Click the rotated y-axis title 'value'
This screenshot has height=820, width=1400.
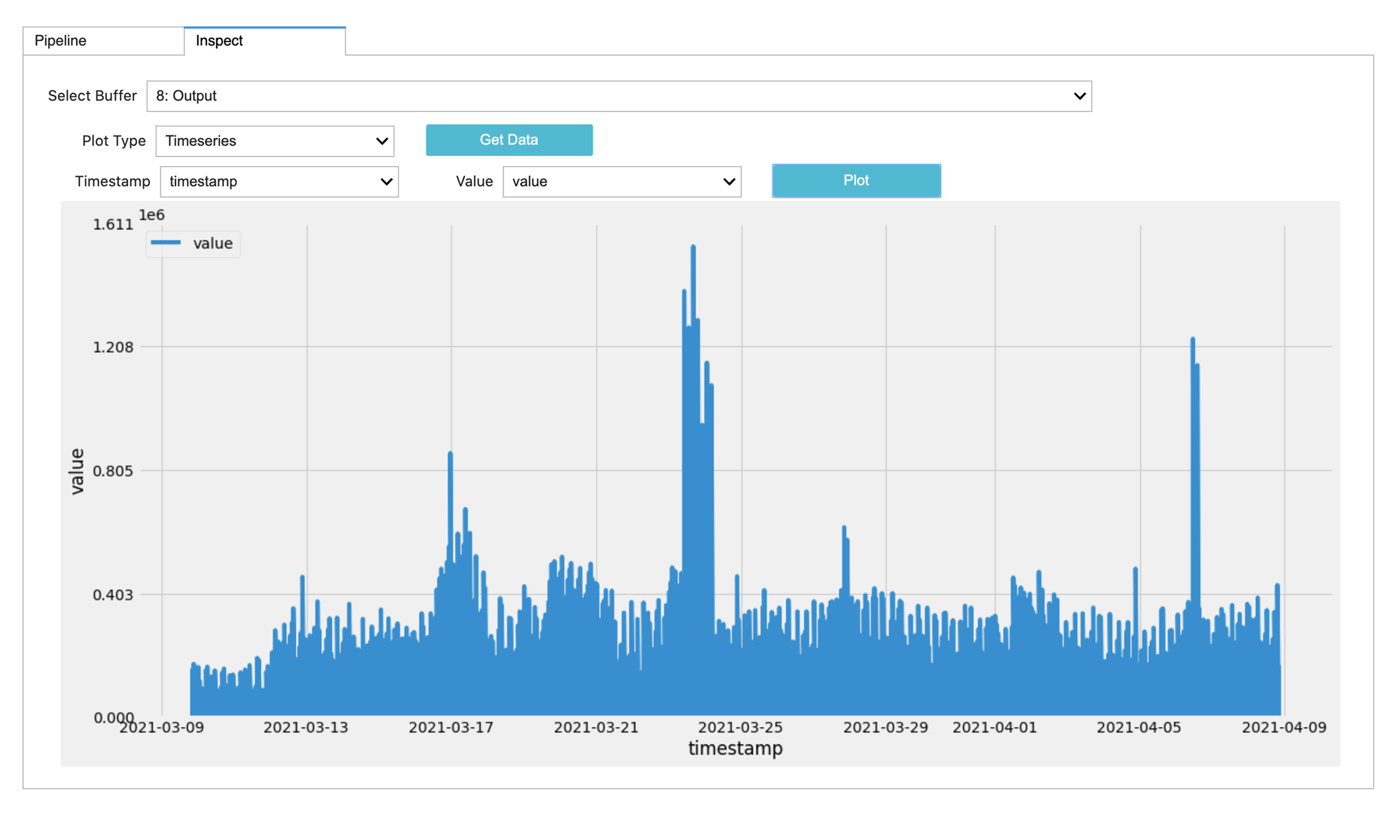click(x=77, y=470)
